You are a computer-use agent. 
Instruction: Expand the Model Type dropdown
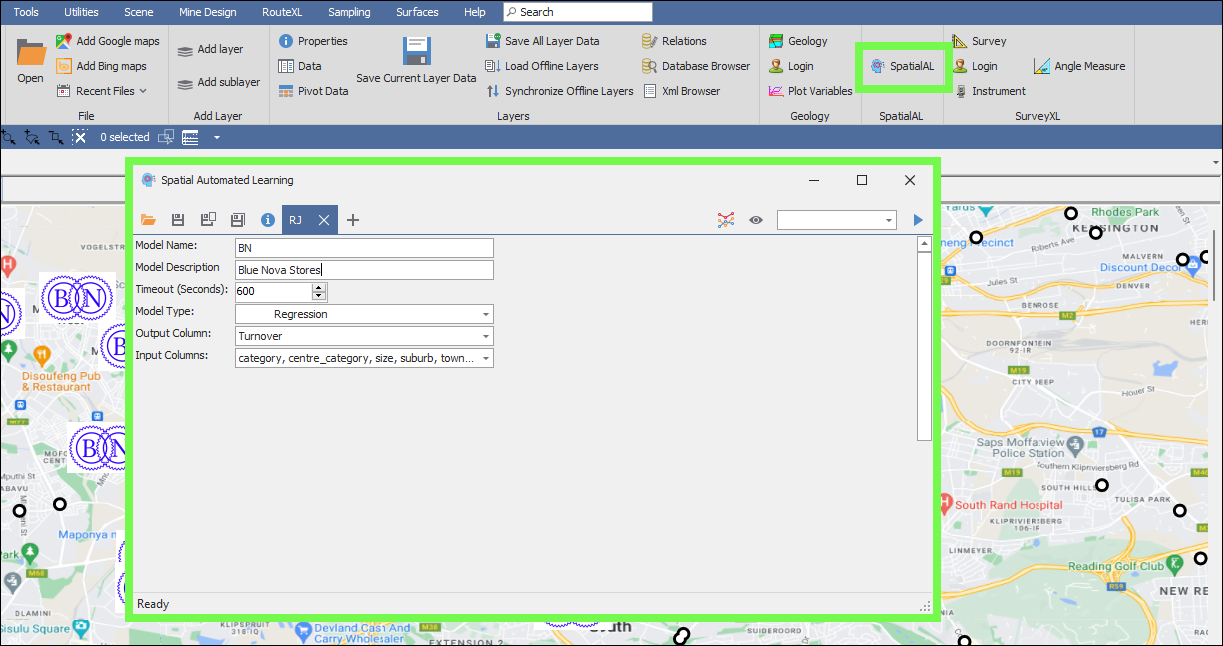pyautogui.click(x=486, y=314)
